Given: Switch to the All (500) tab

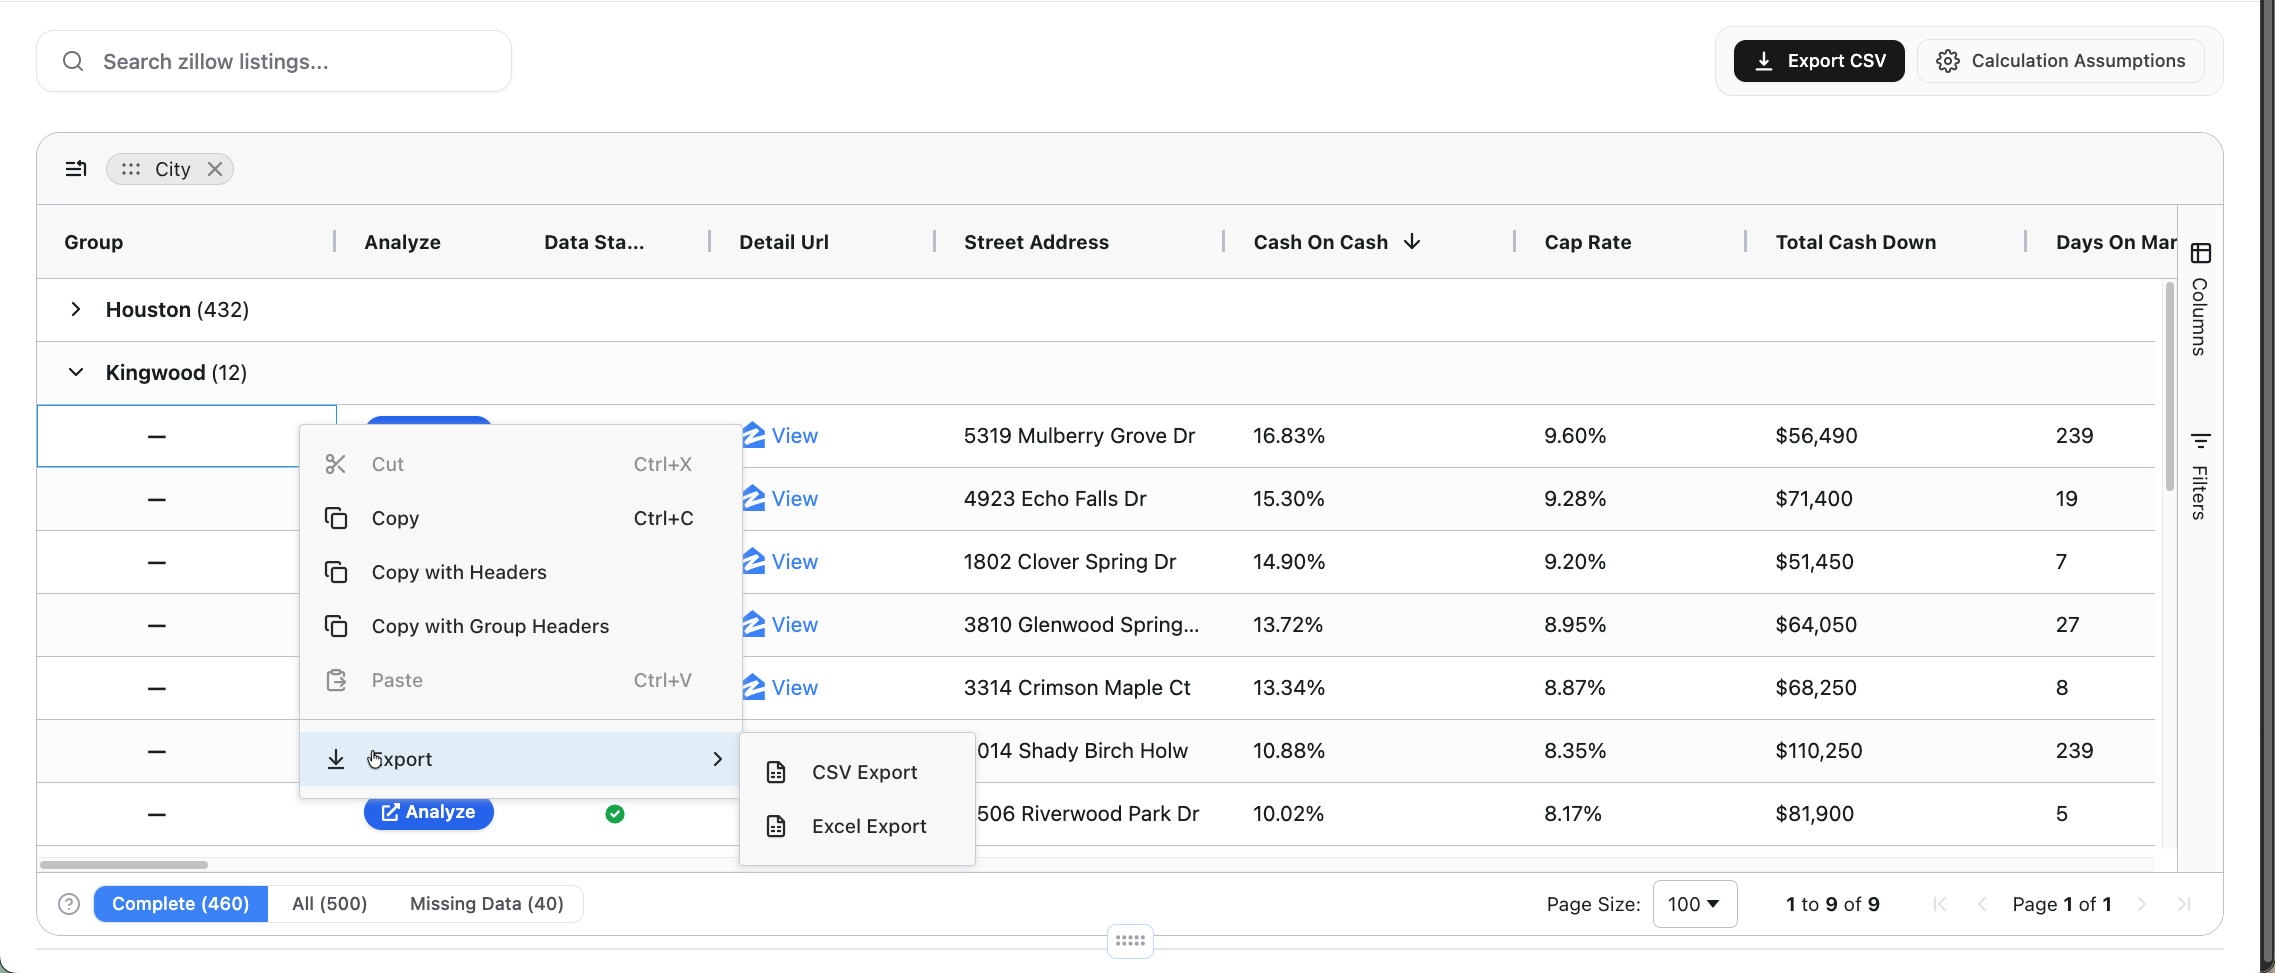Looking at the screenshot, I should click(329, 904).
